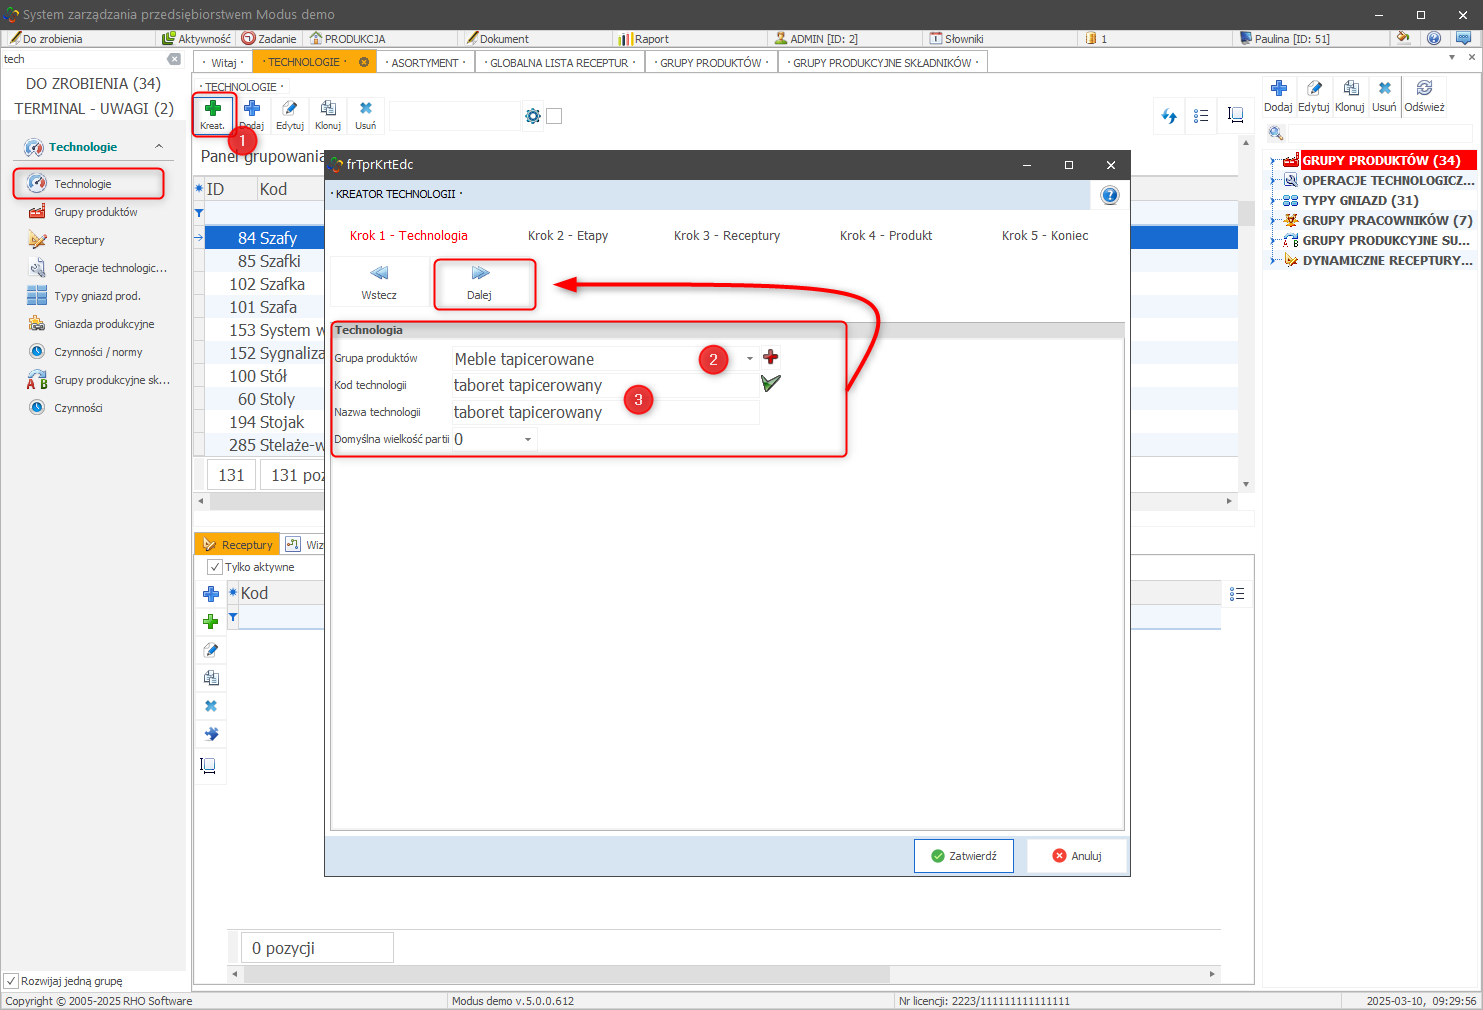The height and width of the screenshot is (1010, 1483).
Task: Tick the checkbox next to the gear icon
Action: click(x=554, y=116)
